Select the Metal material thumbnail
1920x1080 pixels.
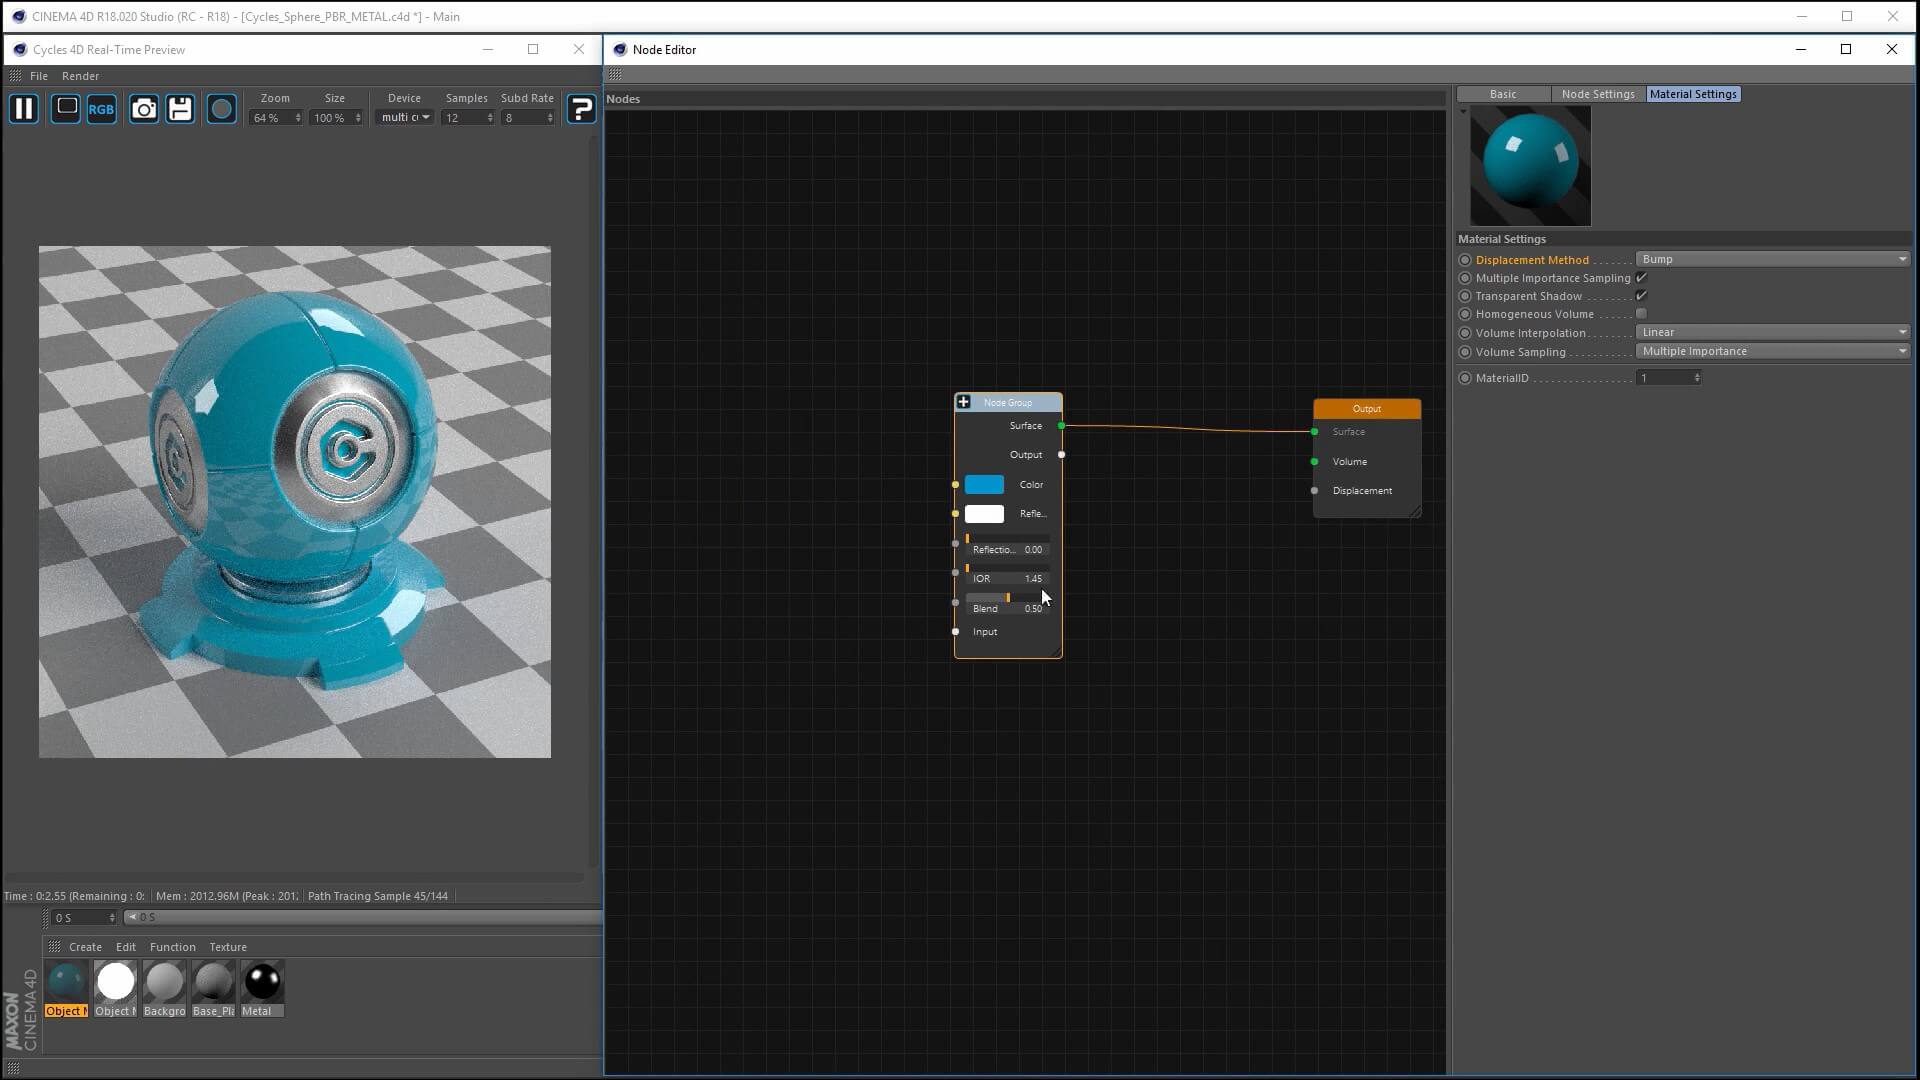[x=262, y=983]
